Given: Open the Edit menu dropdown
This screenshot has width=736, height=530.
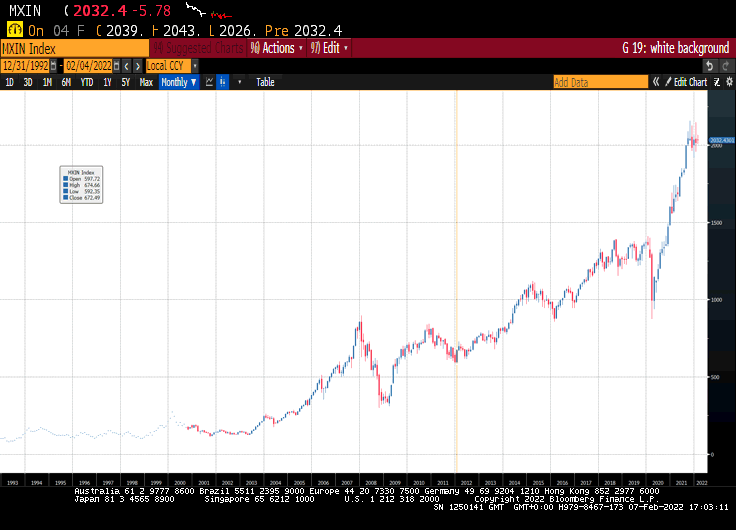Looking at the screenshot, I should 329,48.
